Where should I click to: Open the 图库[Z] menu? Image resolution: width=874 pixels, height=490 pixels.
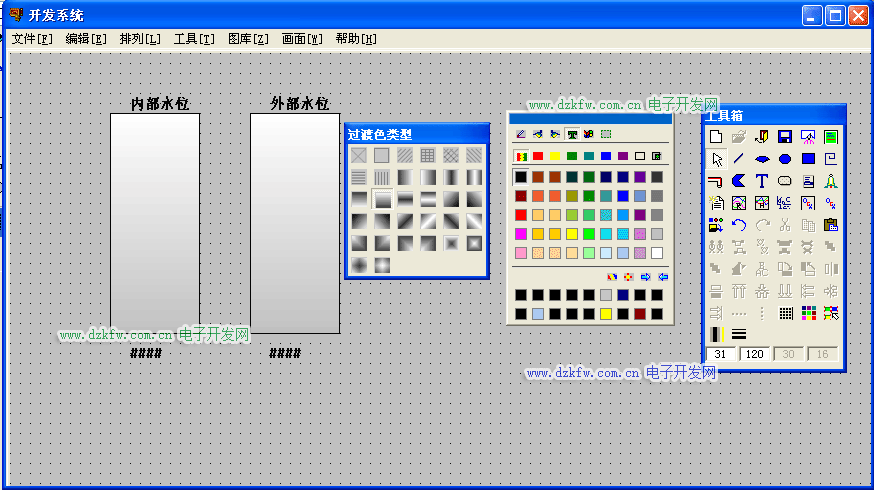coord(248,39)
